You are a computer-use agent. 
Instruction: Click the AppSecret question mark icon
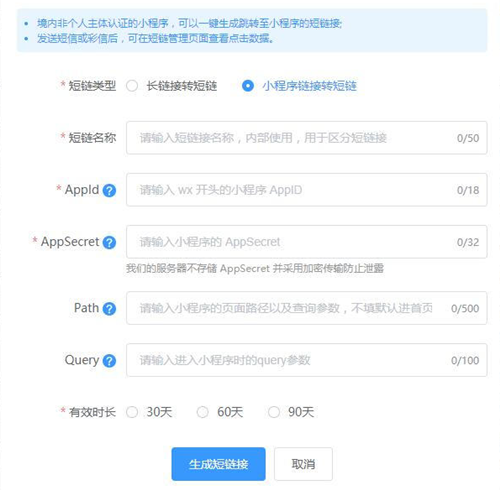(109, 242)
